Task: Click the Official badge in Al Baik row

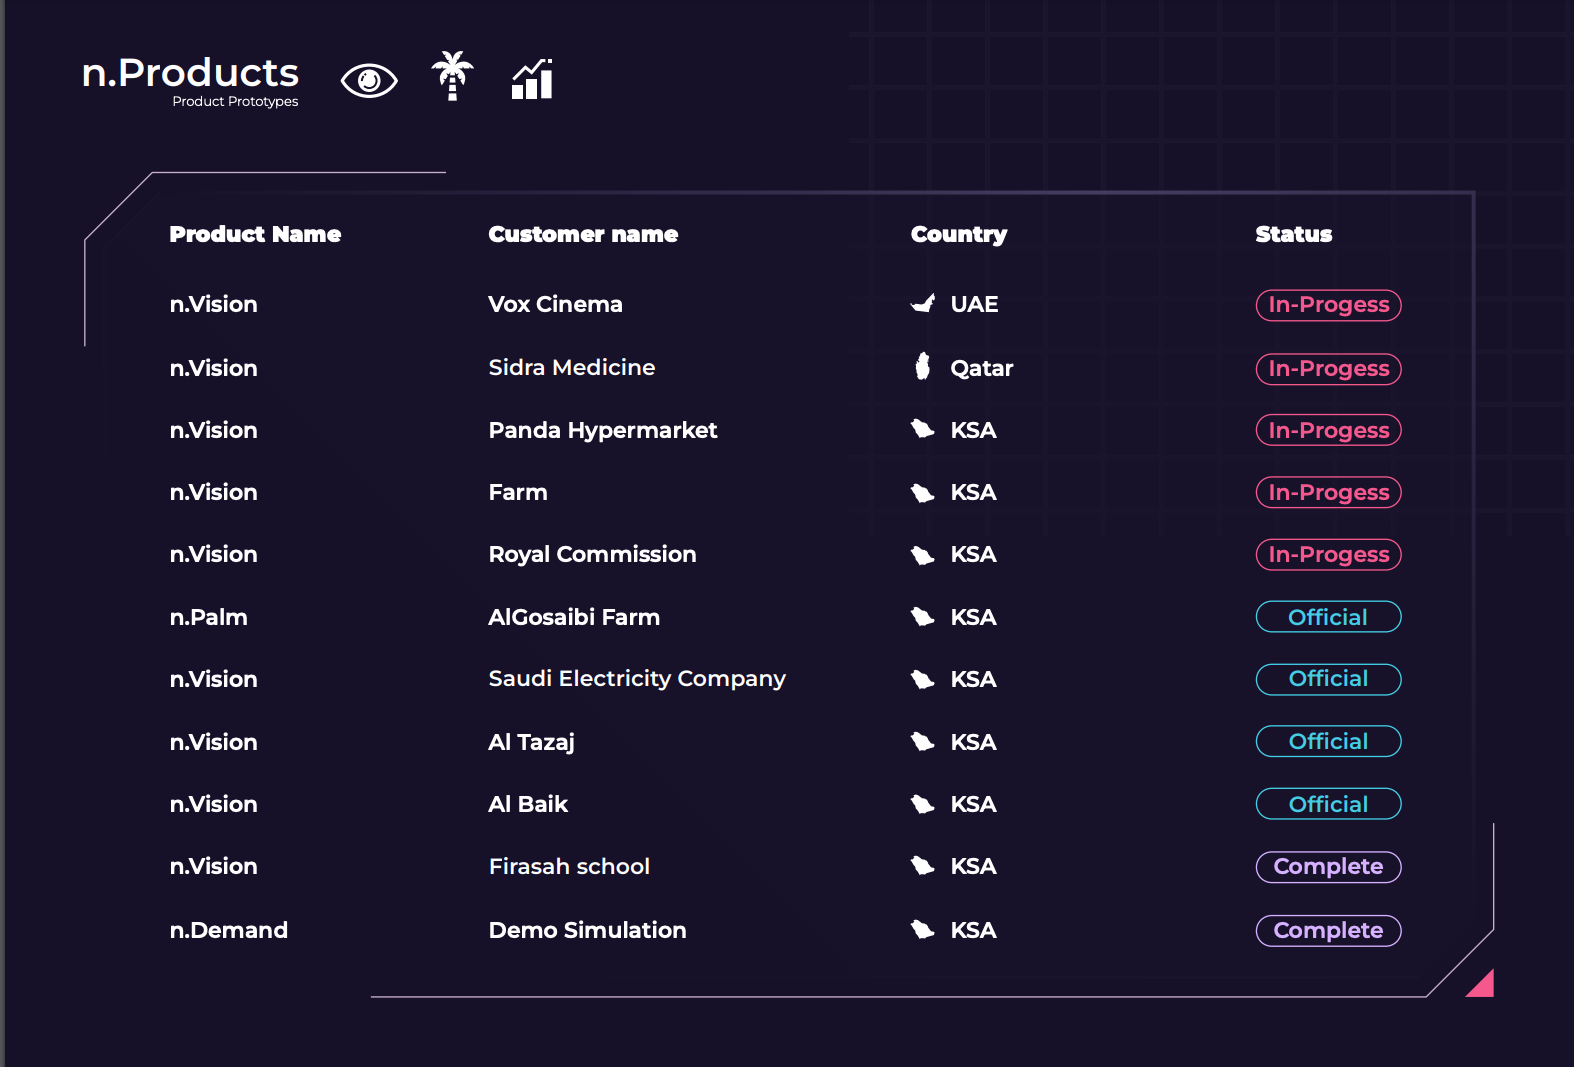Action: click(x=1328, y=804)
